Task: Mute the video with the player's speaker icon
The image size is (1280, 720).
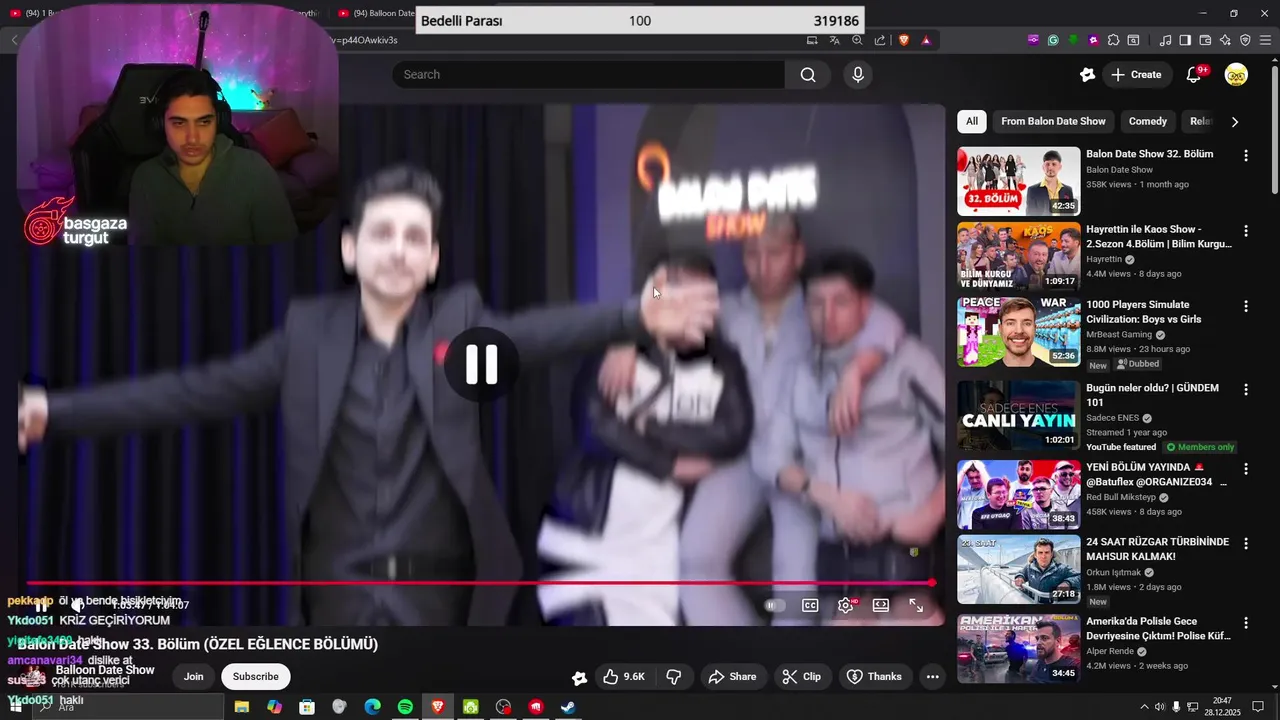Action: click(77, 605)
